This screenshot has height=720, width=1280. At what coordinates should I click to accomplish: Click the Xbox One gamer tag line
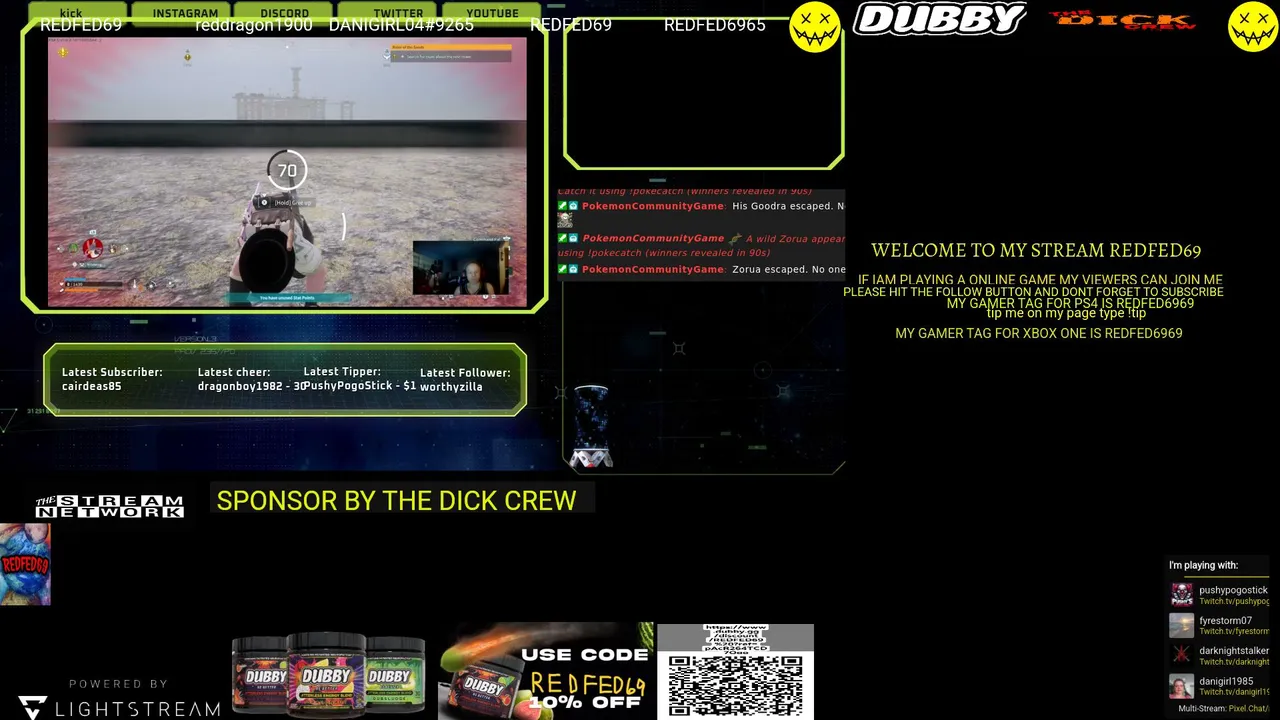[1039, 334]
